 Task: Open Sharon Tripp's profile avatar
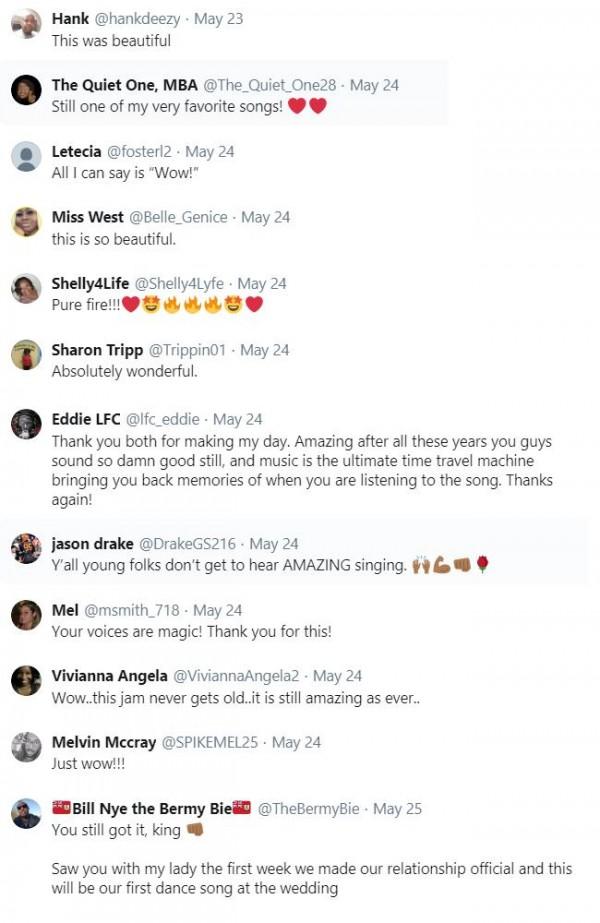[26, 355]
